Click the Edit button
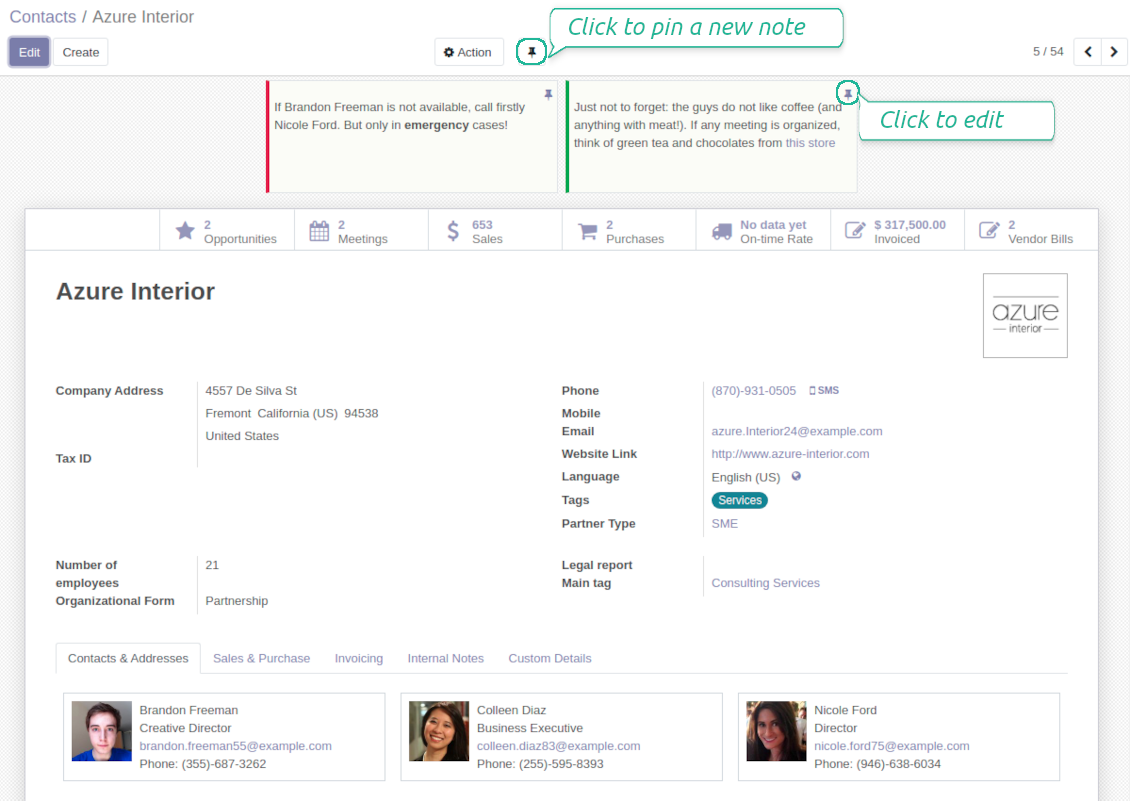 pyautogui.click(x=30, y=52)
